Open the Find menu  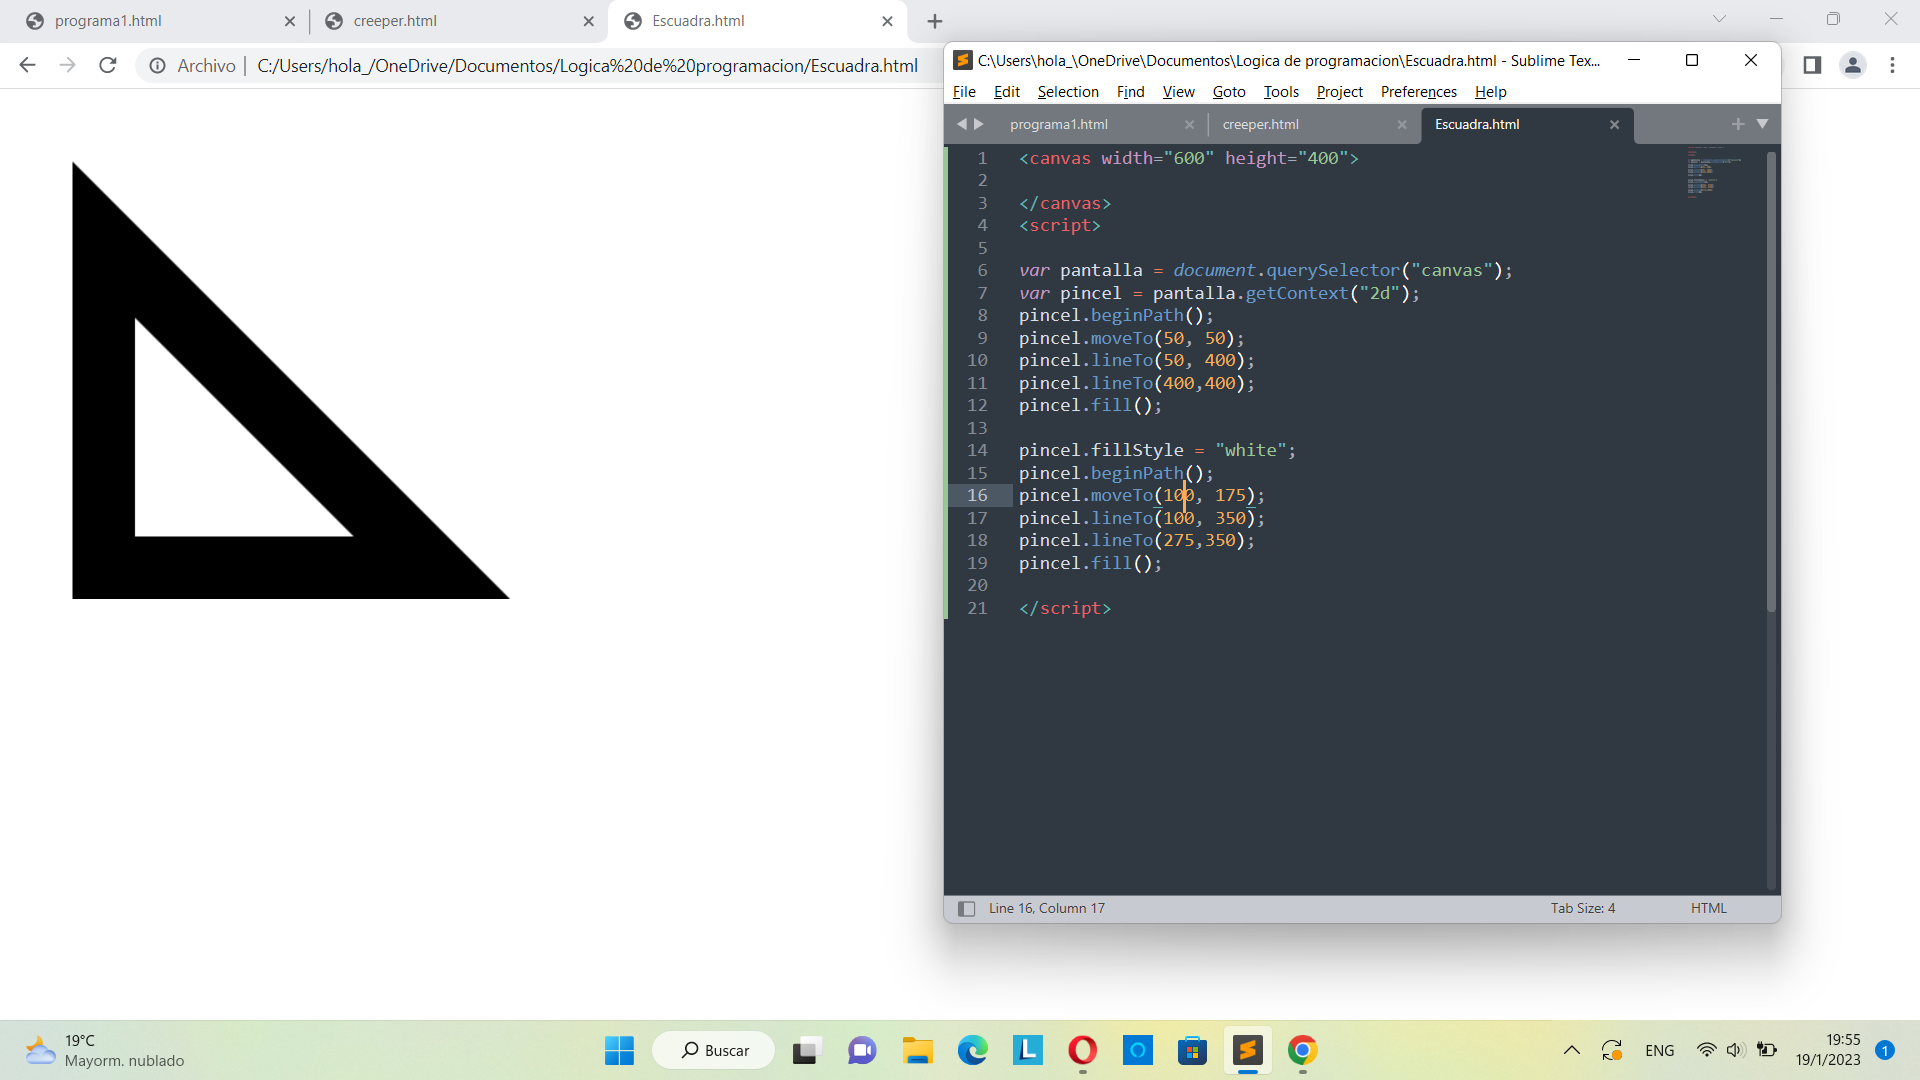click(1130, 92)
